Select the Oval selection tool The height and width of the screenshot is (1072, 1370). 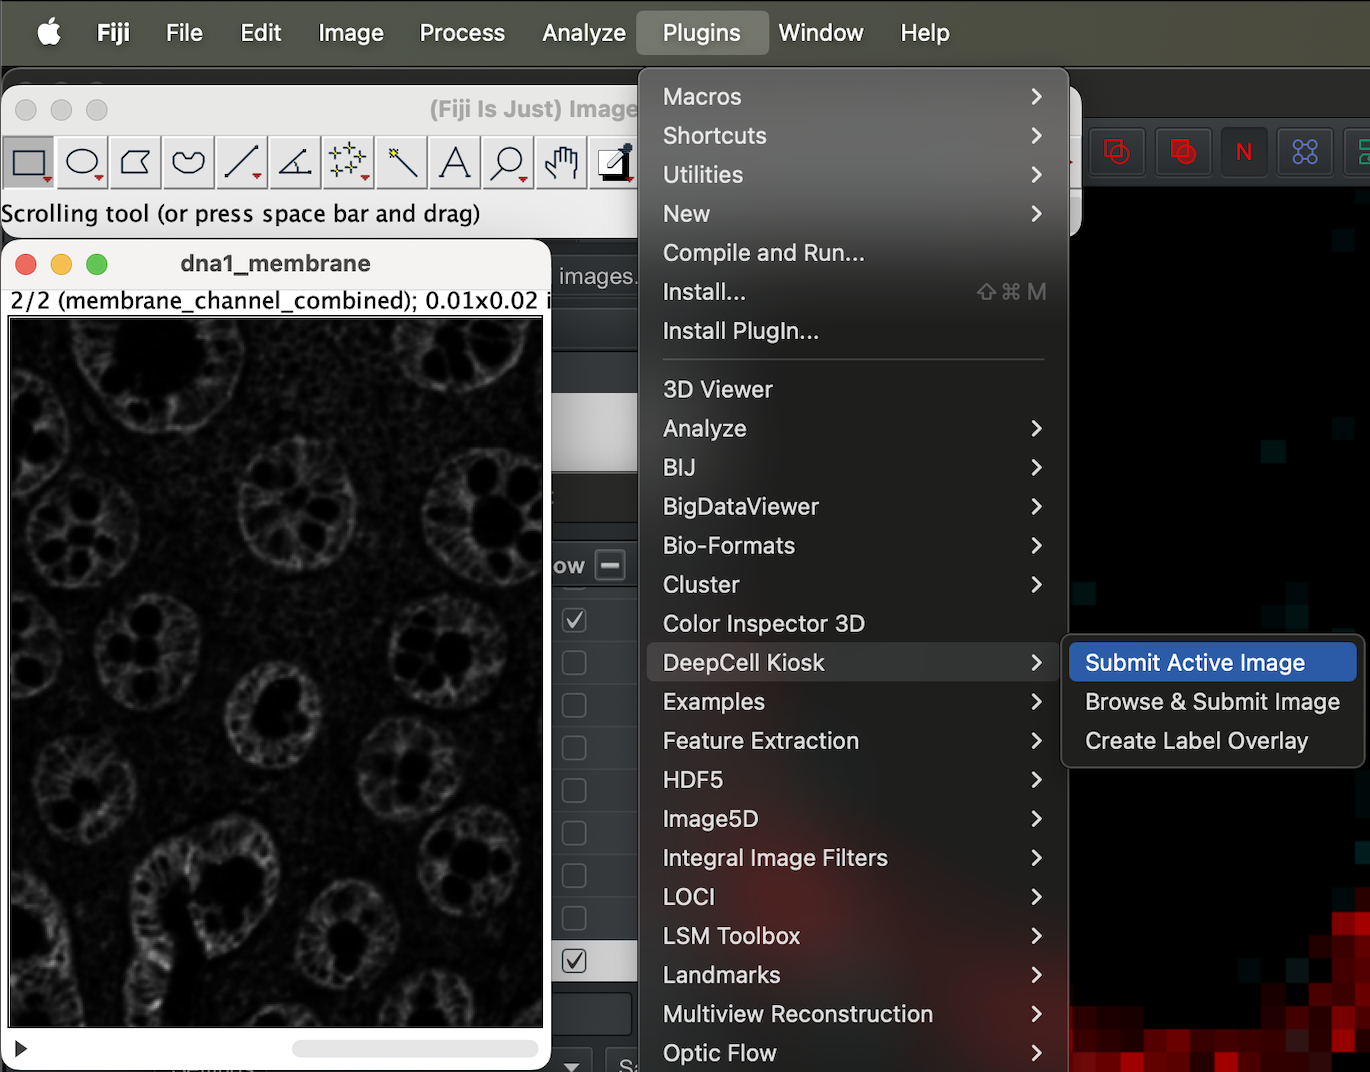tap(82, 162)
